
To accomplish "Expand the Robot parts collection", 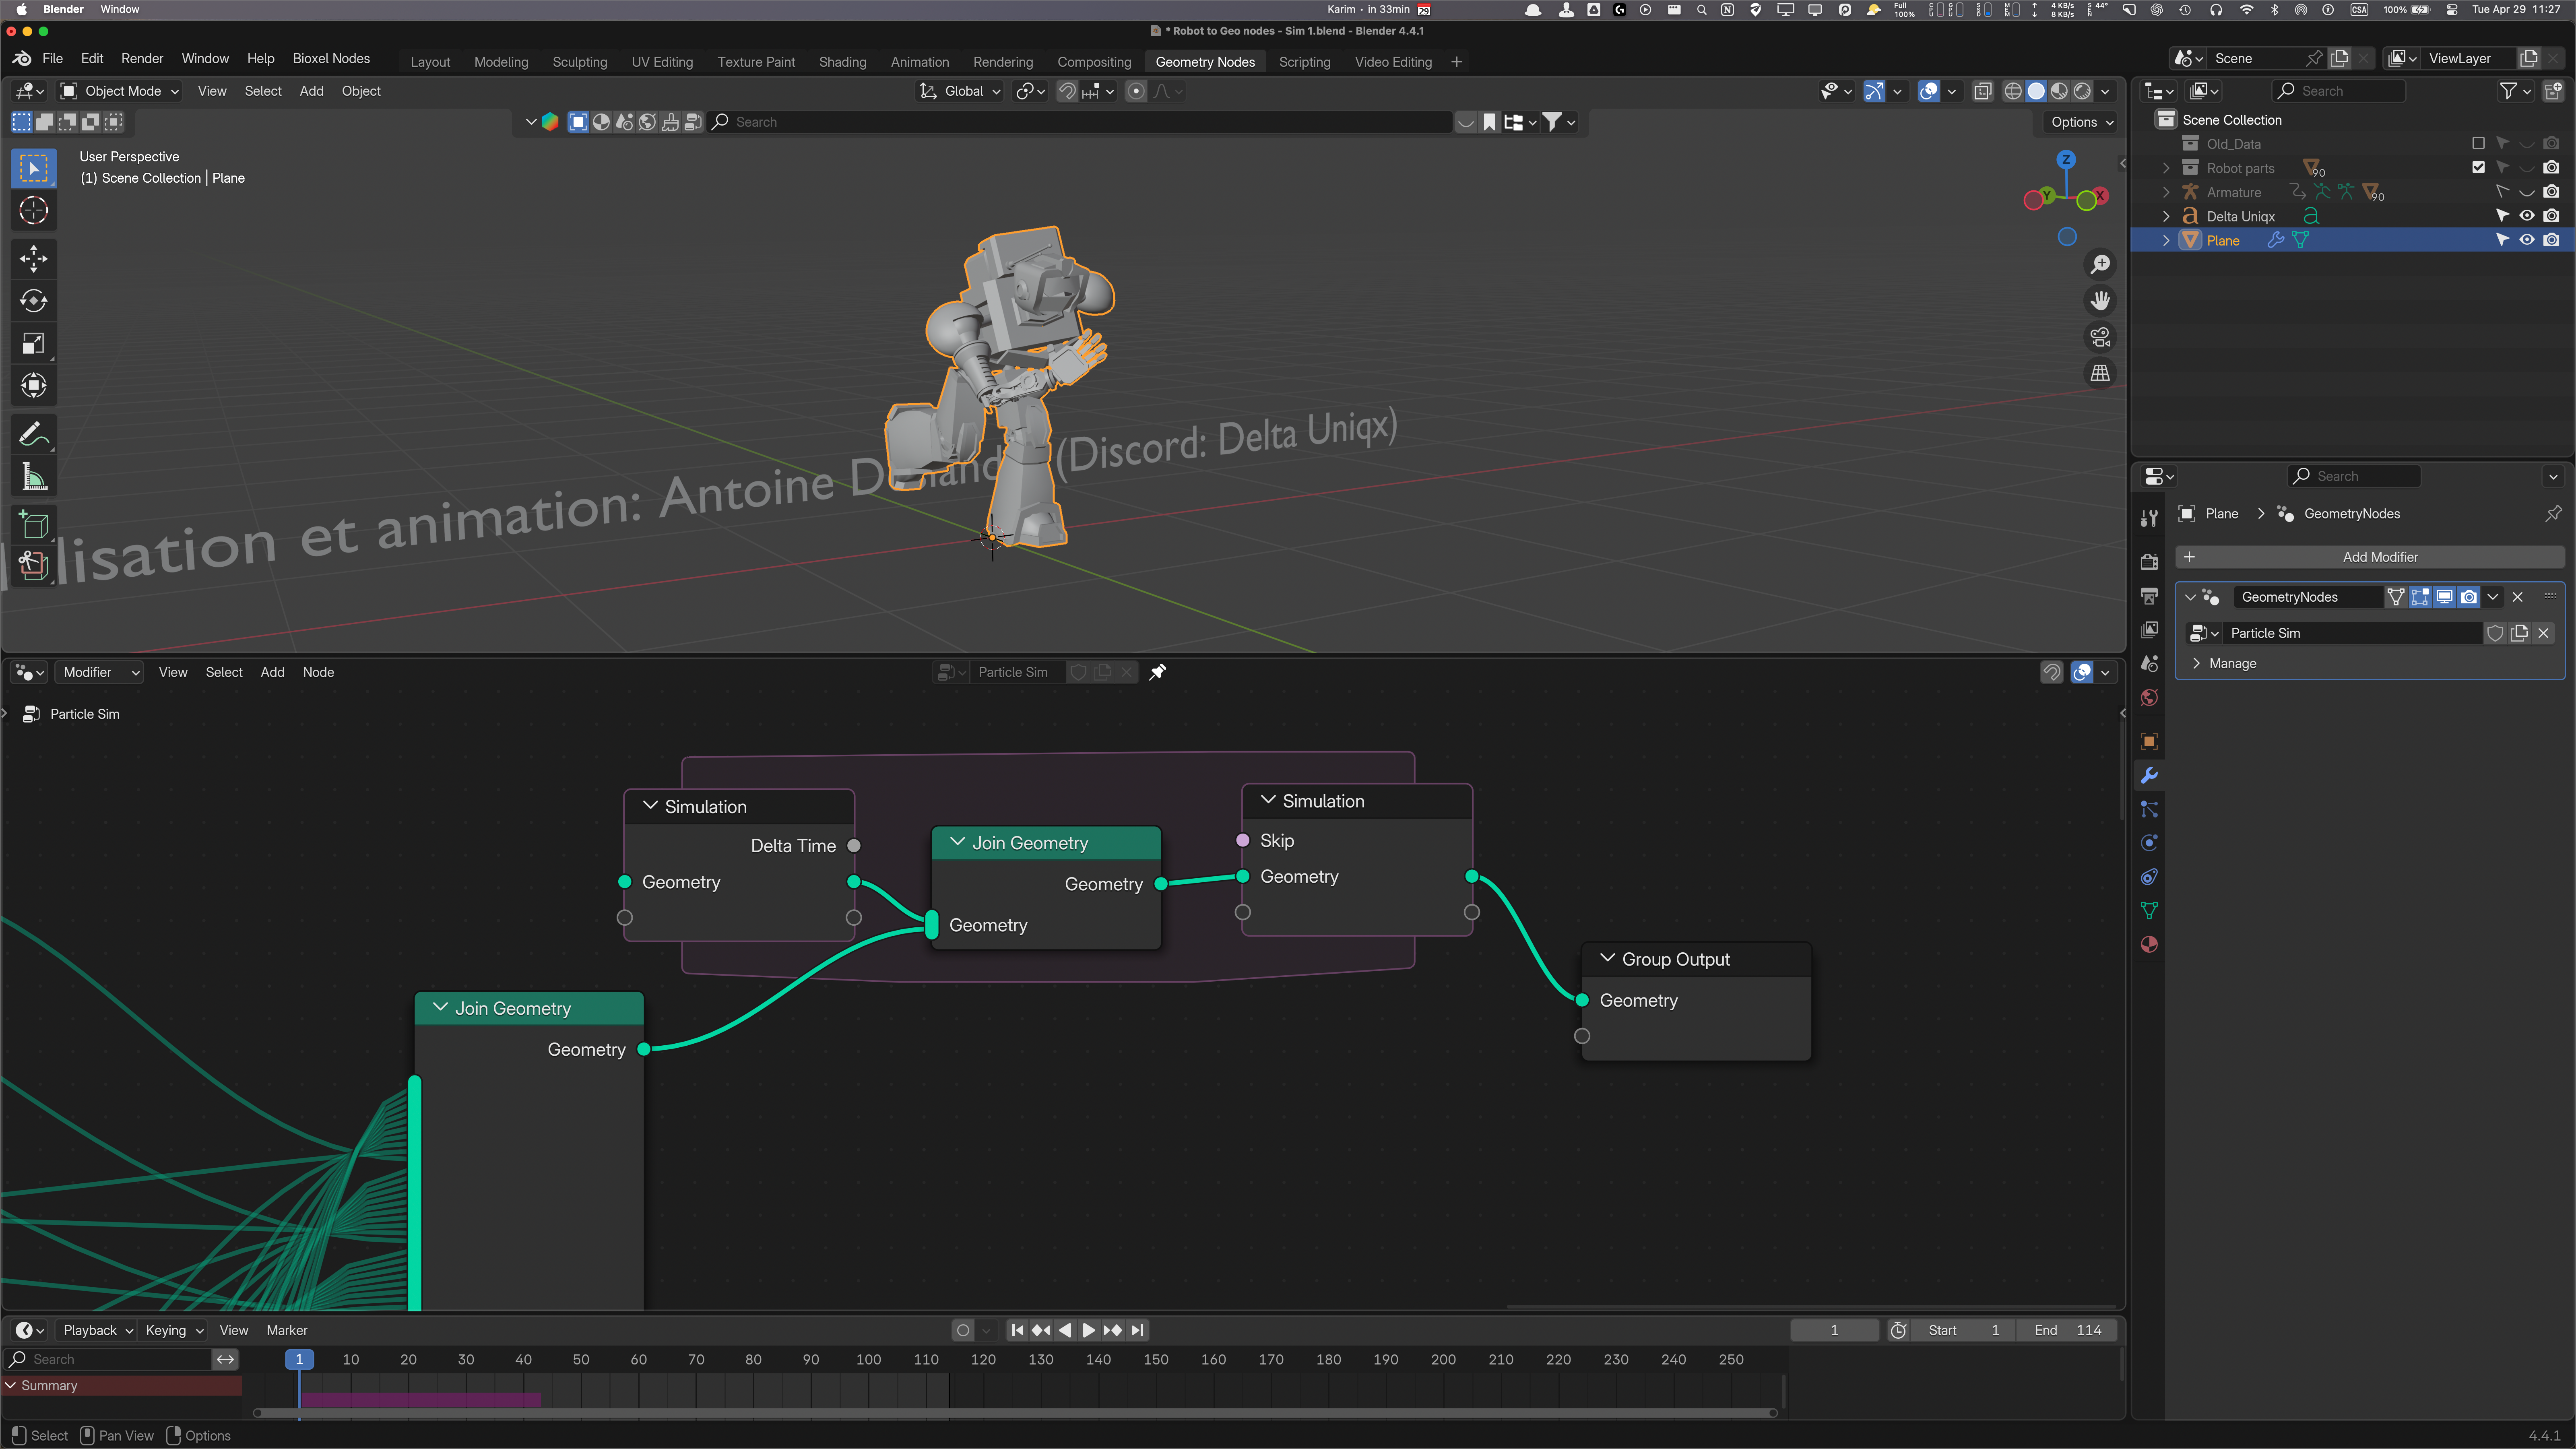I will [2166, 168].
